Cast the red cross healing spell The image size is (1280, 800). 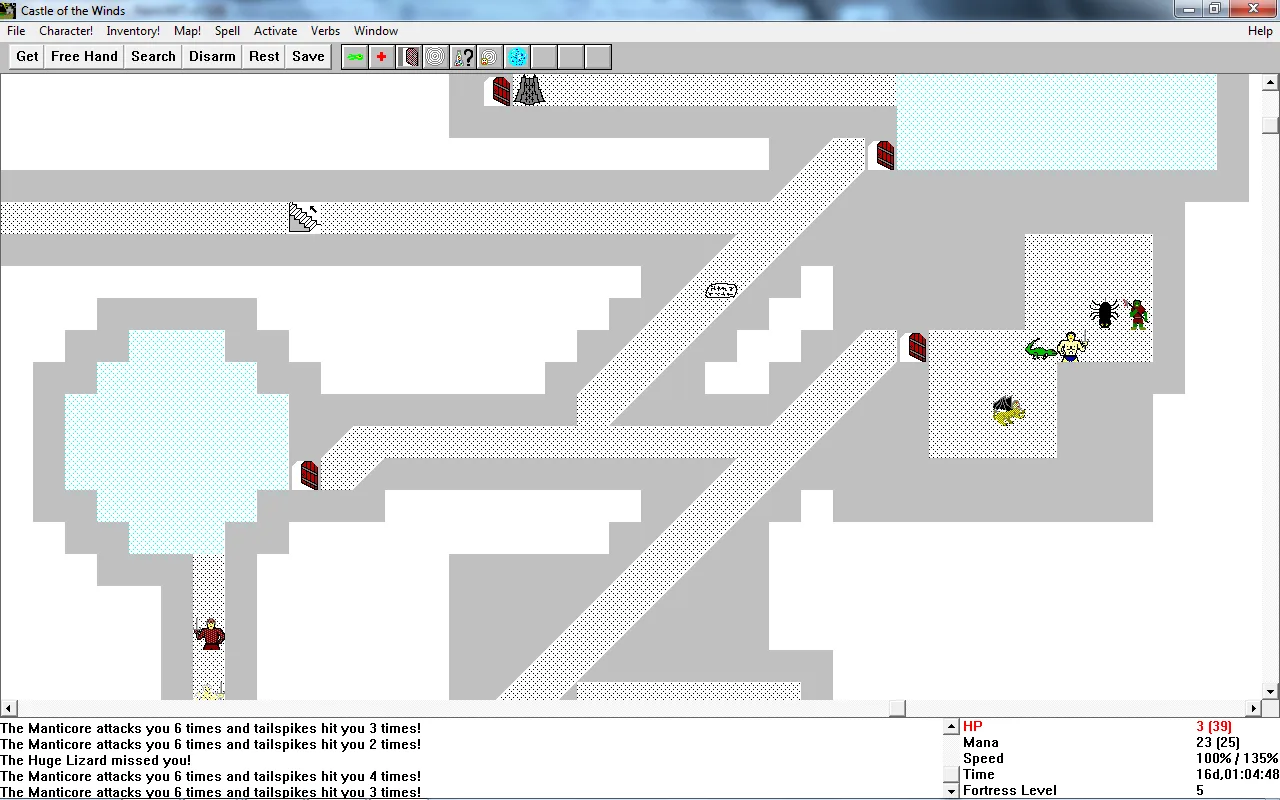point(382,57)
